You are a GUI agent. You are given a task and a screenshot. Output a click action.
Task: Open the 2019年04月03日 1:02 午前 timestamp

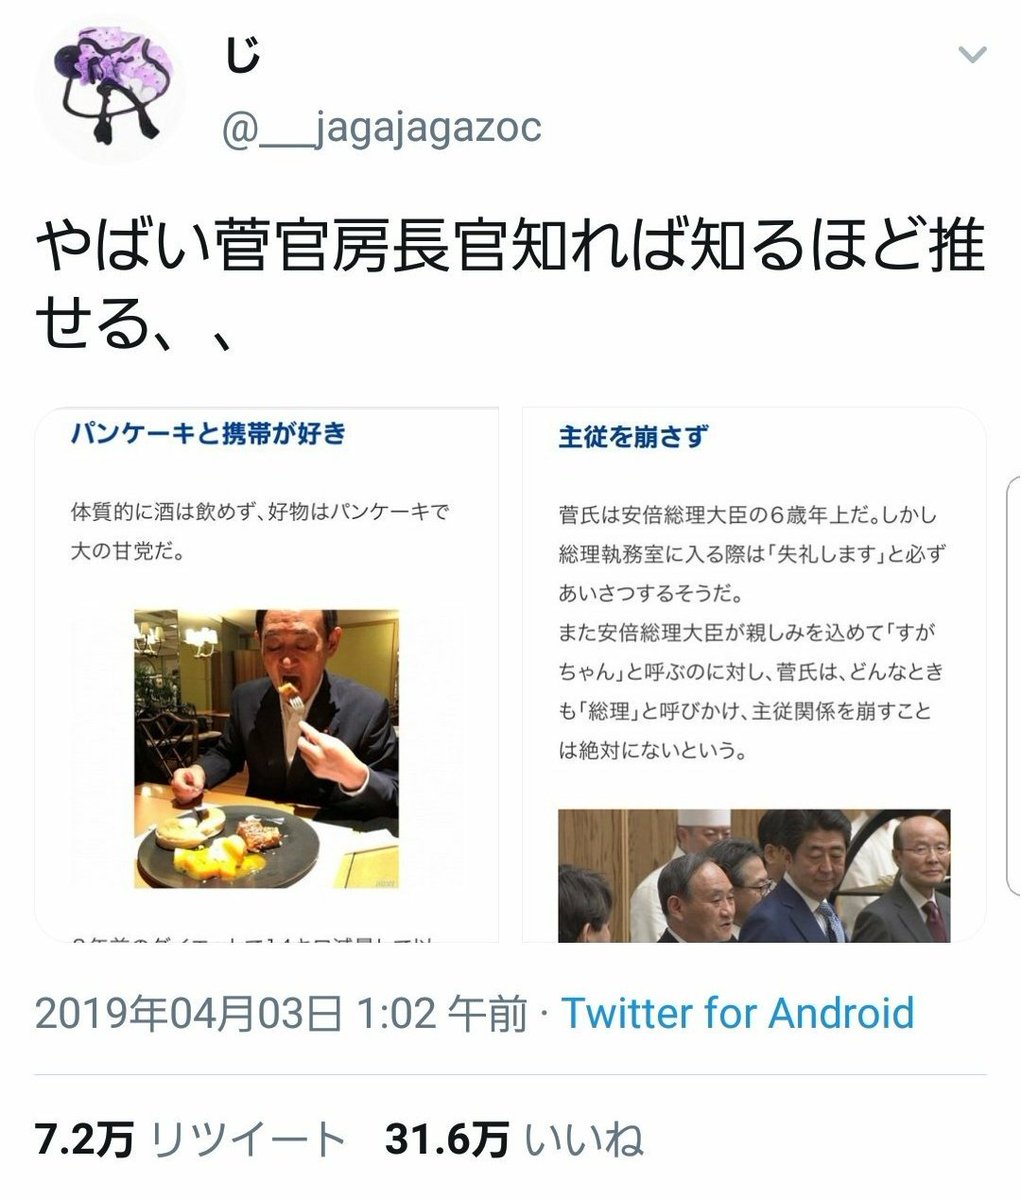tap(280, 1014)
